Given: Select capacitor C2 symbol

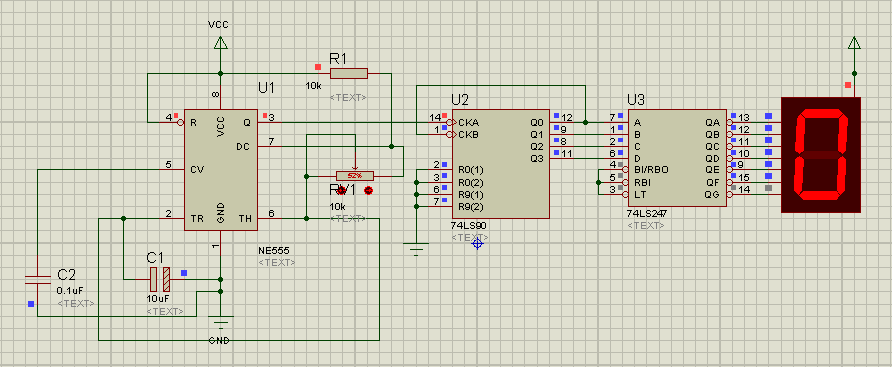Looking at the screenshot, I should (x=38, y=279).
